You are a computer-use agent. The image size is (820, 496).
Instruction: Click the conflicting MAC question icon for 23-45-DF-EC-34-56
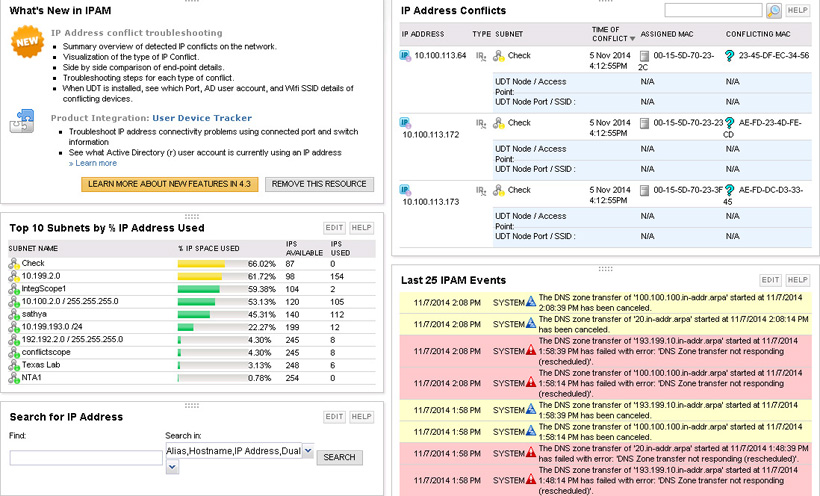click(730, 56)
